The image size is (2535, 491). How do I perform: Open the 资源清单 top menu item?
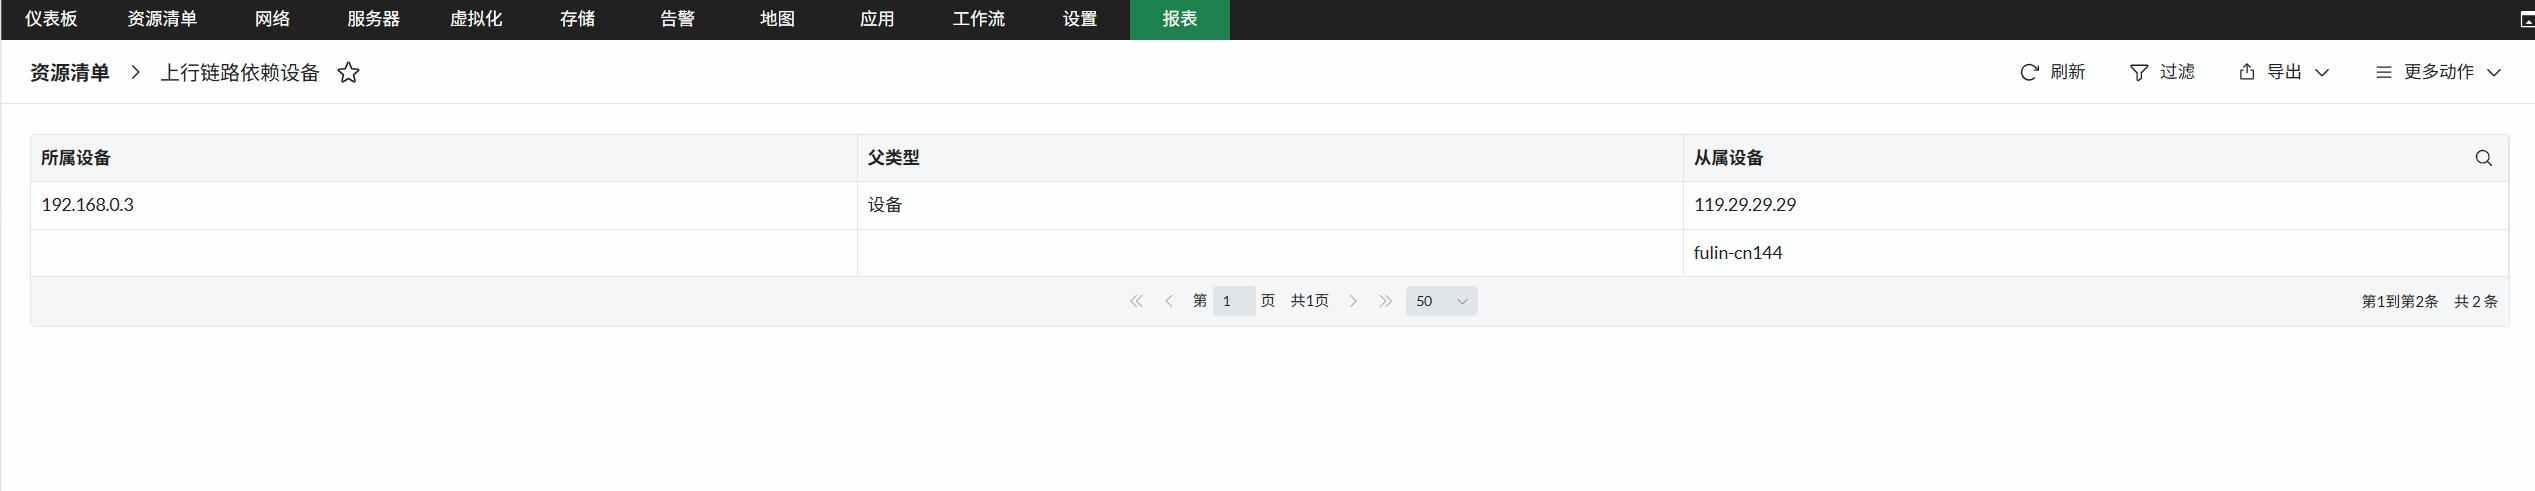[x=162, y=19]
